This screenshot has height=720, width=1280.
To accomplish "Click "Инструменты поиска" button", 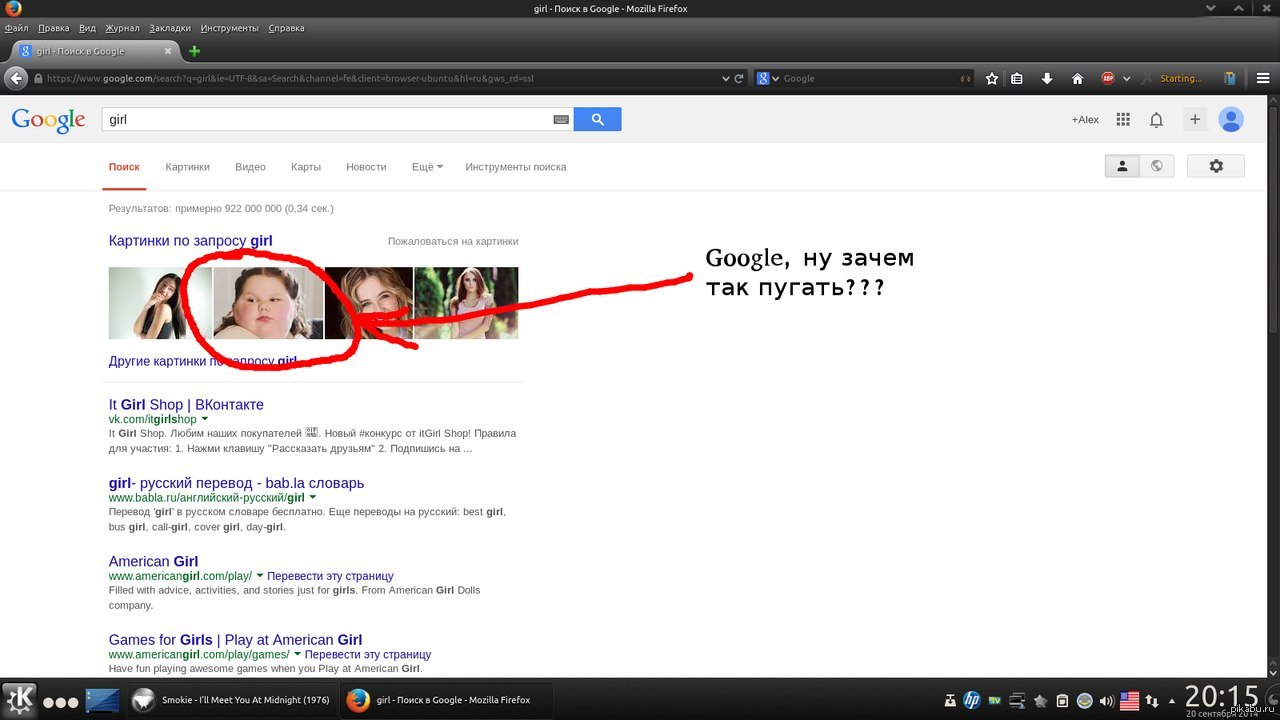I will point(515,167).
